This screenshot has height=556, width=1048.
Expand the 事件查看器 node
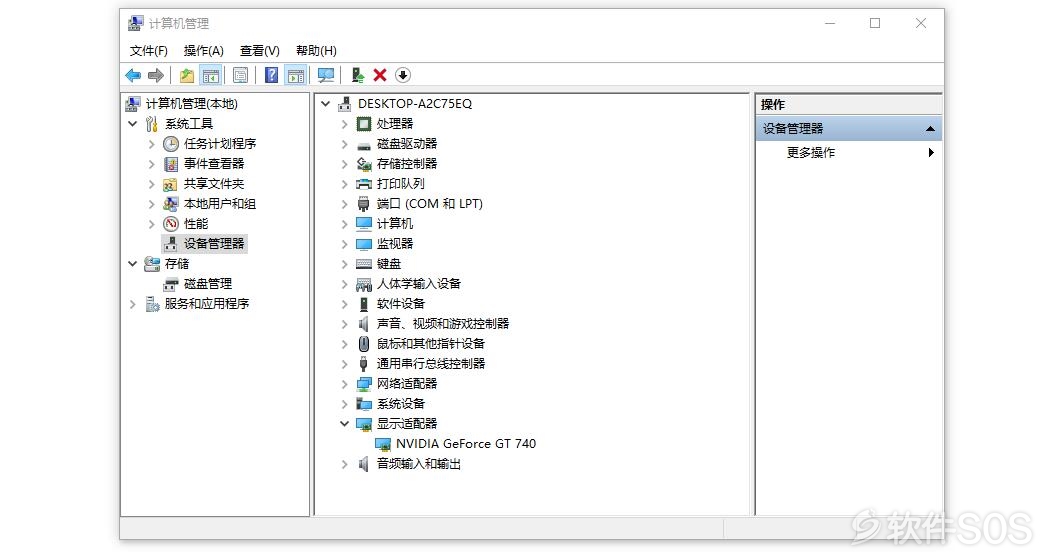pos(151,164)
